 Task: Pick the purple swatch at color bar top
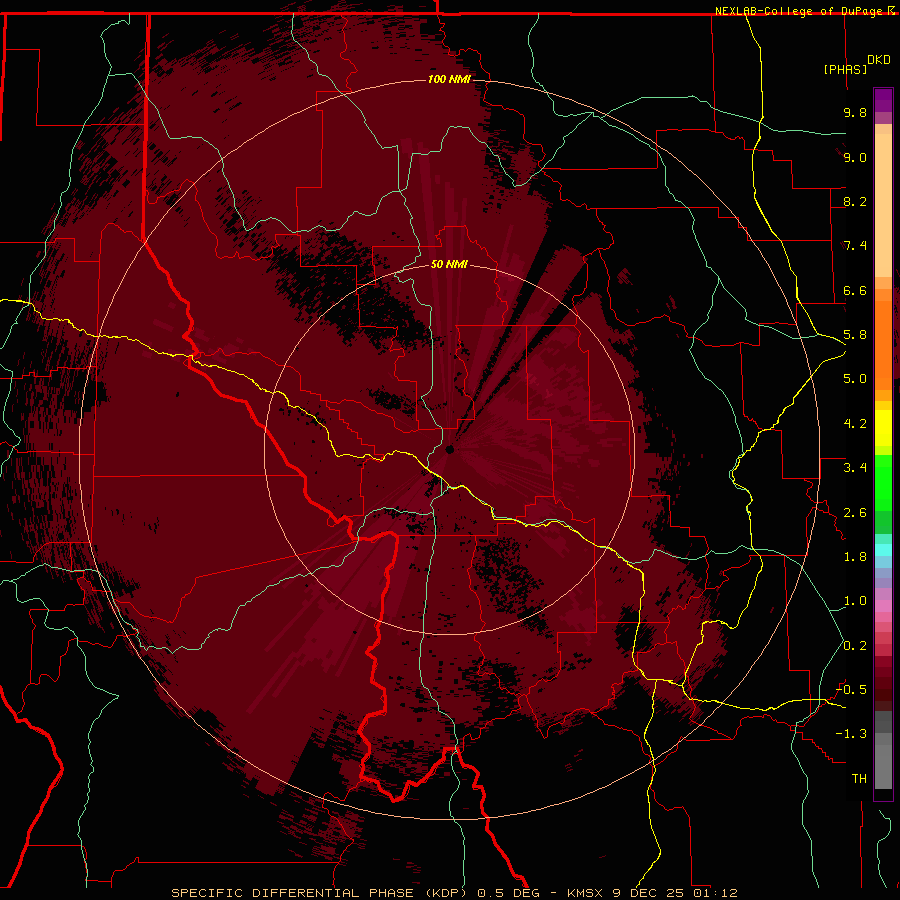(883, 99)
